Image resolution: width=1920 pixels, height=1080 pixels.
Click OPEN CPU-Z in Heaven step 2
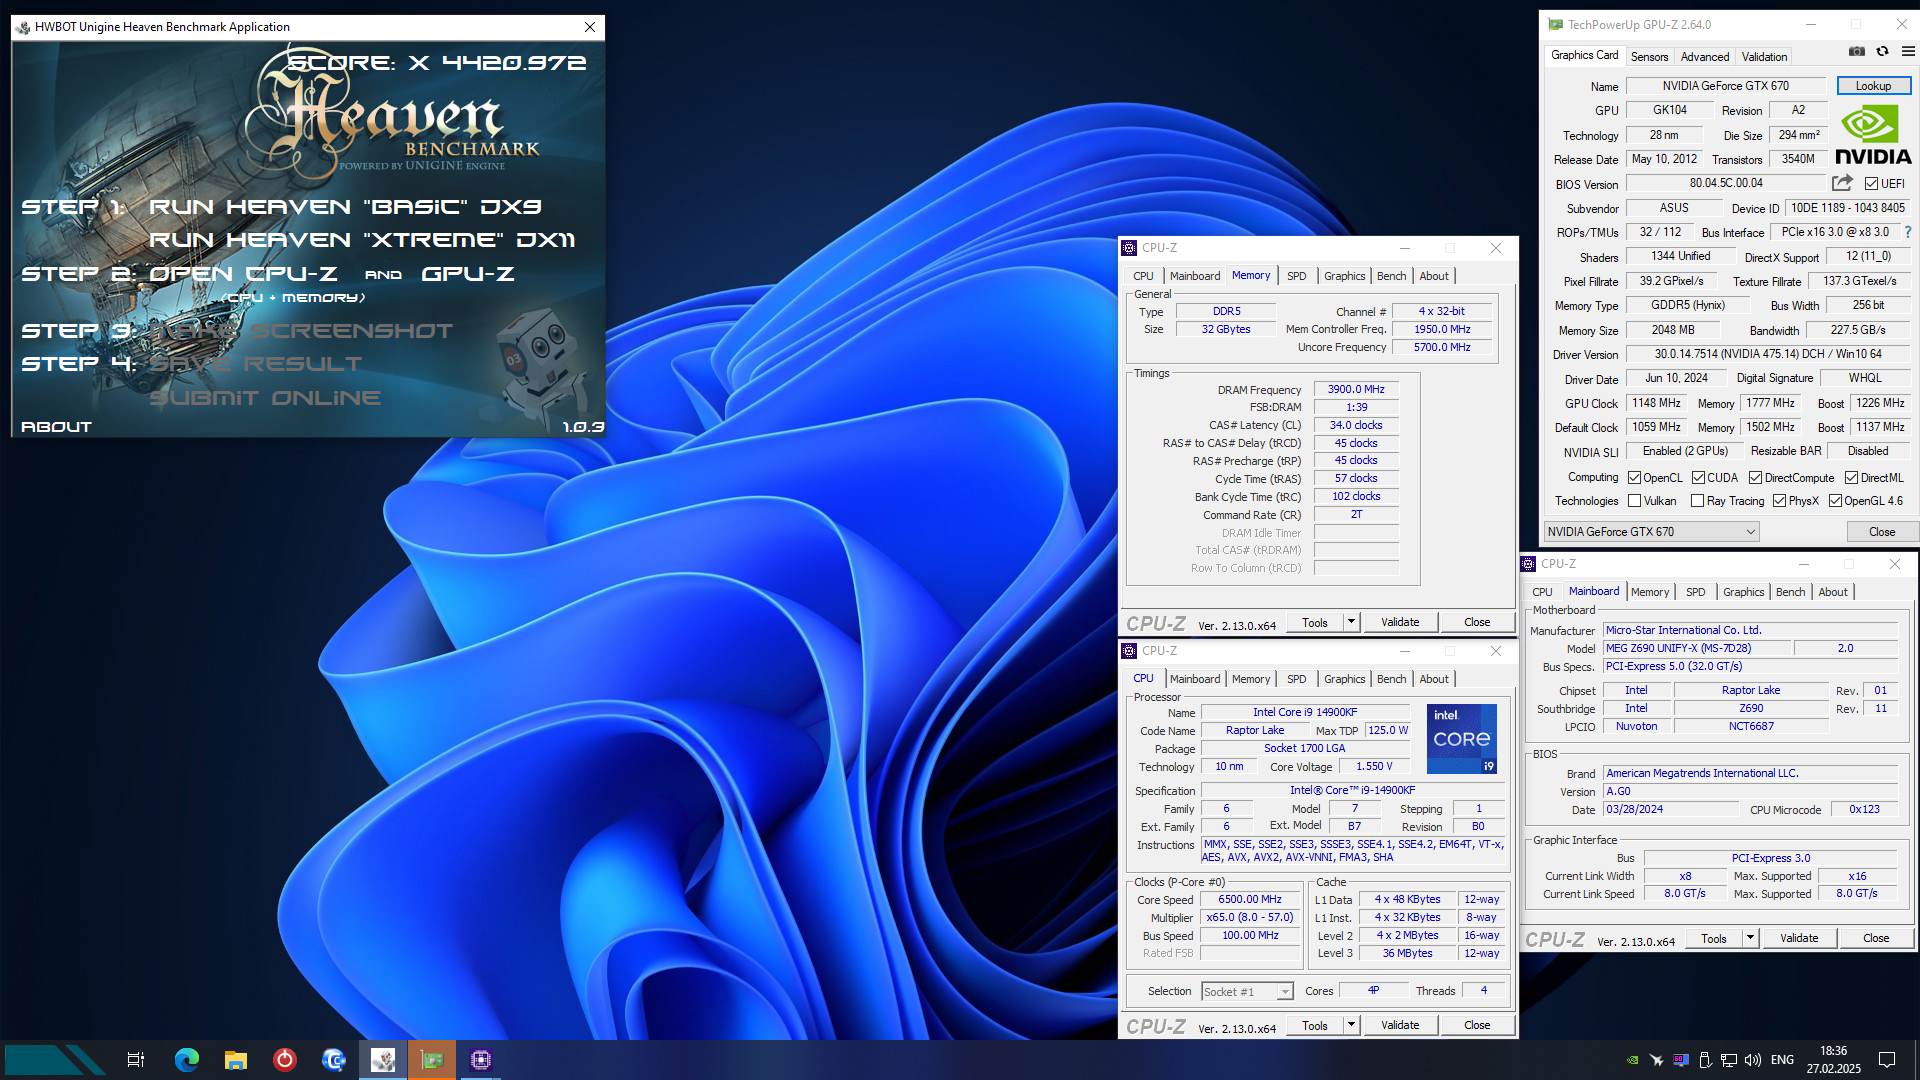coord(243,274)
